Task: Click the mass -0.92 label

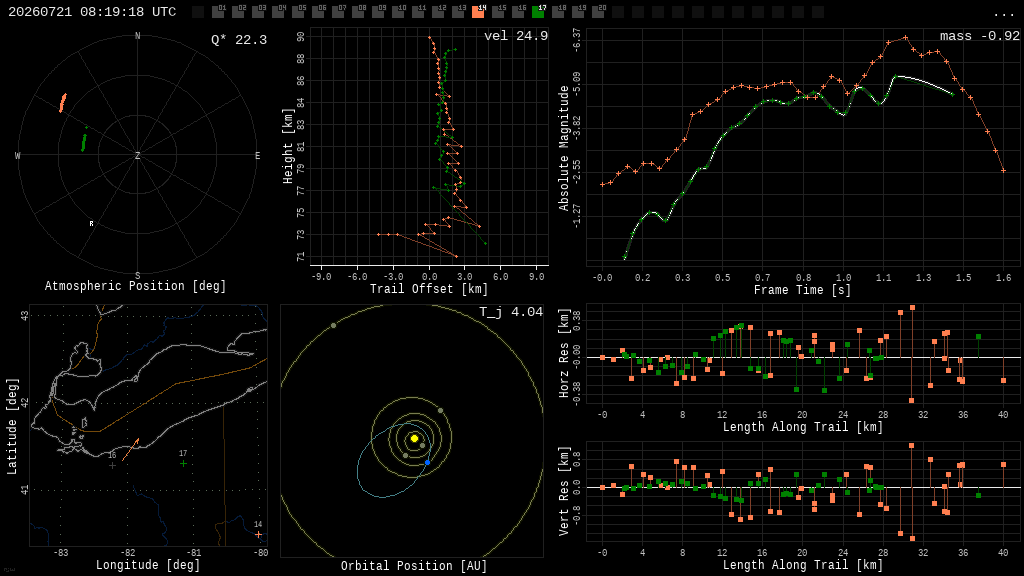Action: pos(980,36)
